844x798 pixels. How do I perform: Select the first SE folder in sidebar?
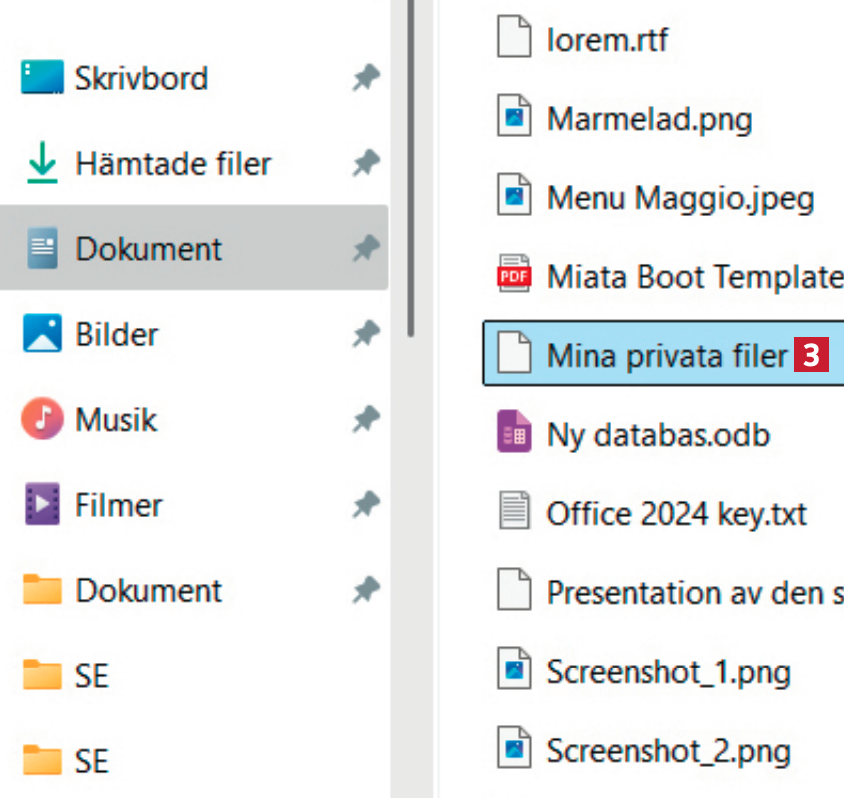(x=90, y=676)
